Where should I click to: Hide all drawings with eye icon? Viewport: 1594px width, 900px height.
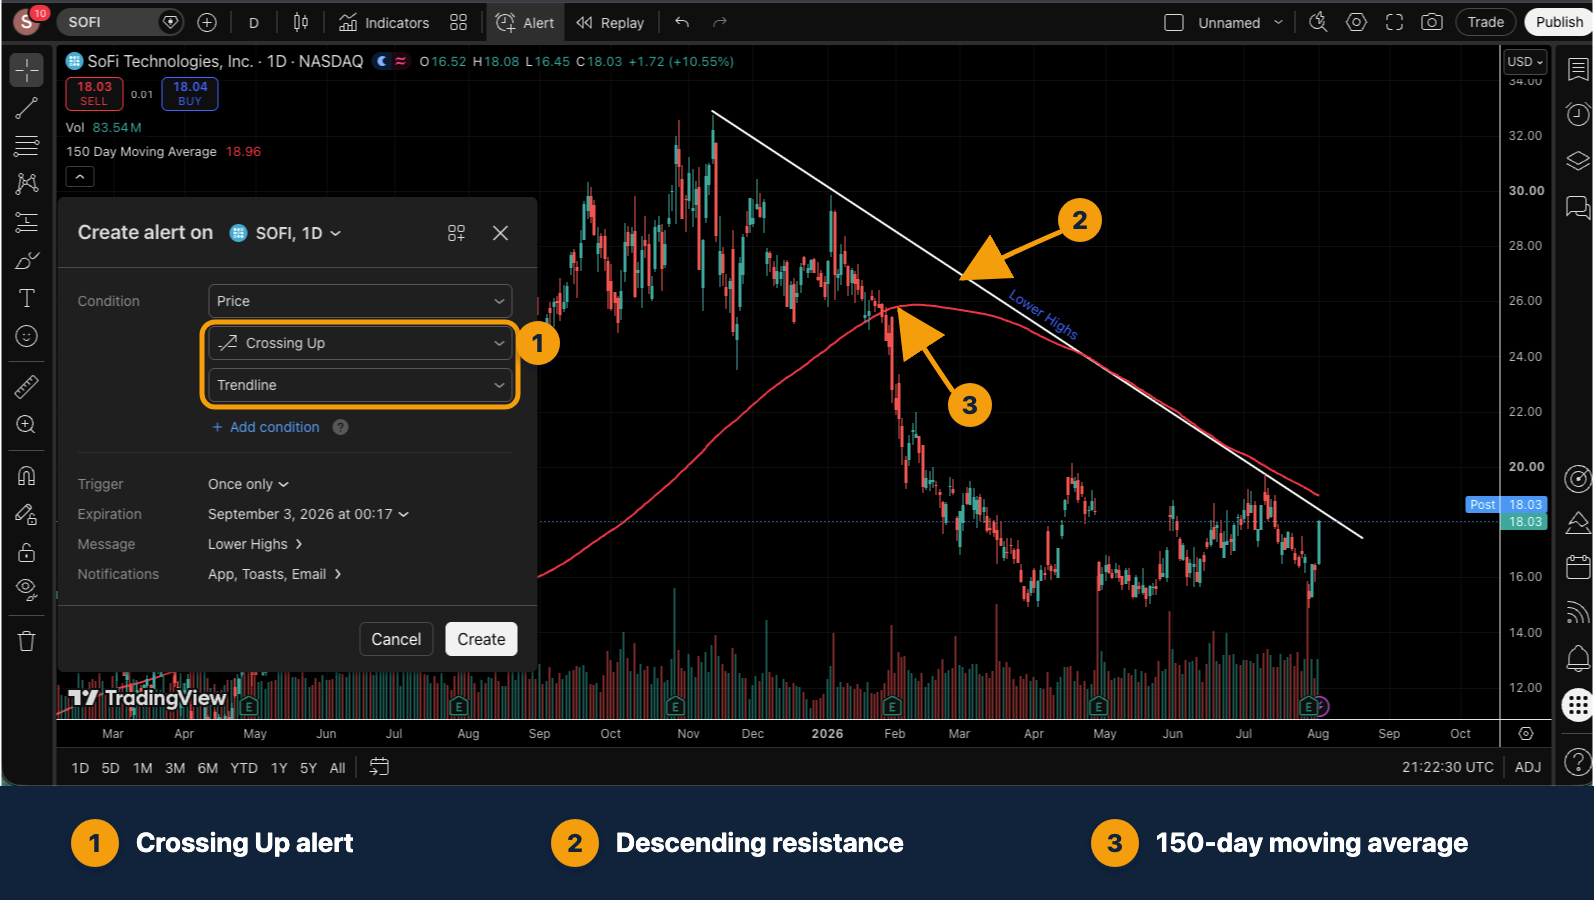26,590
